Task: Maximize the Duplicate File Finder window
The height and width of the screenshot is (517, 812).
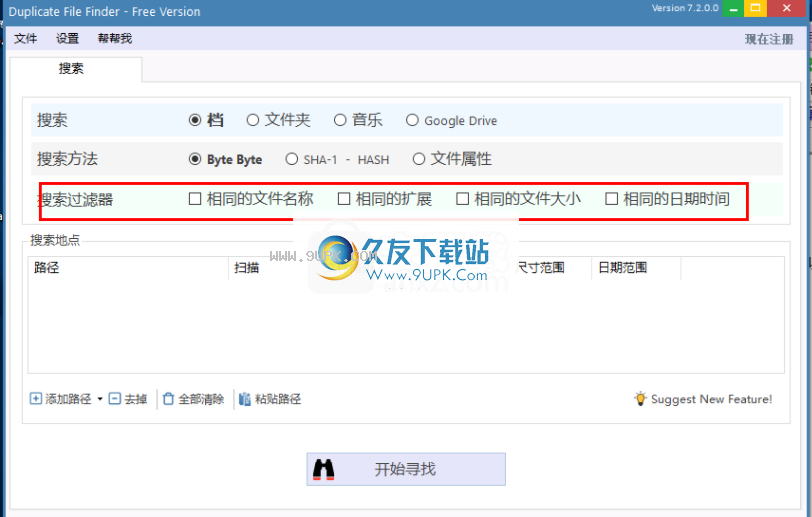Action: pos(756,8)
